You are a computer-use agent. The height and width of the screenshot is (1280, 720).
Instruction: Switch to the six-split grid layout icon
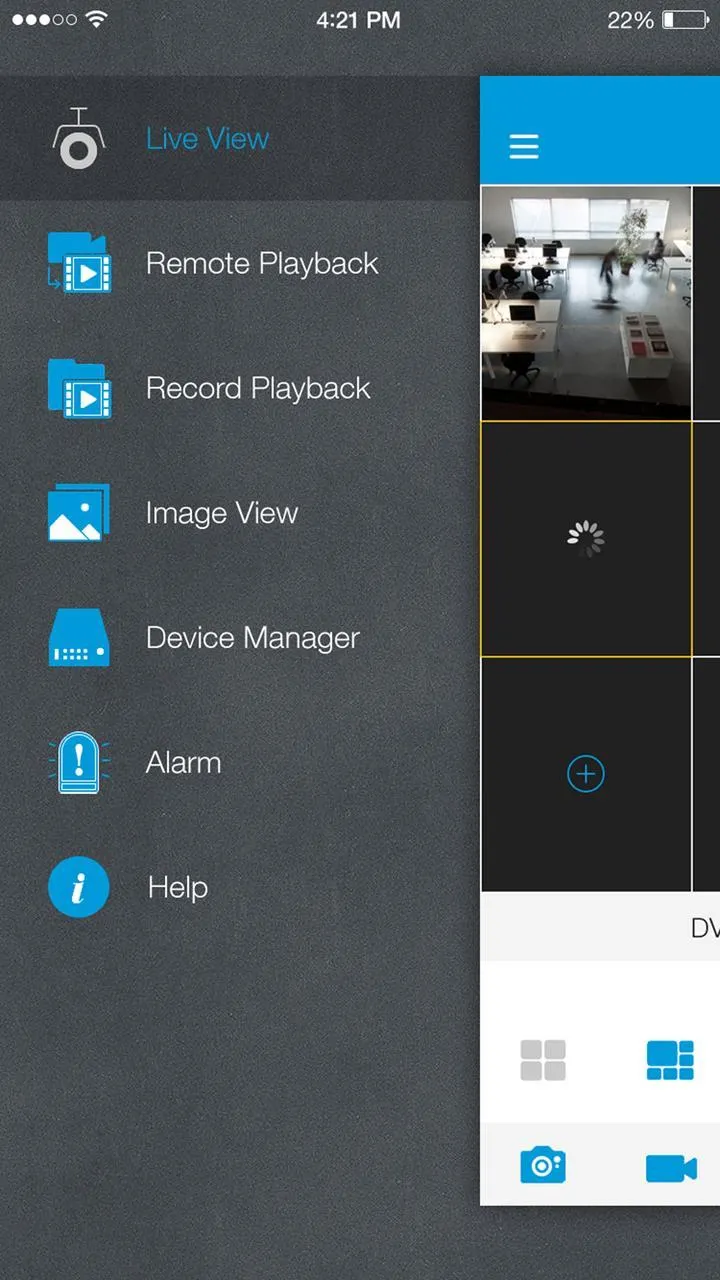(x=670, y=1060)
